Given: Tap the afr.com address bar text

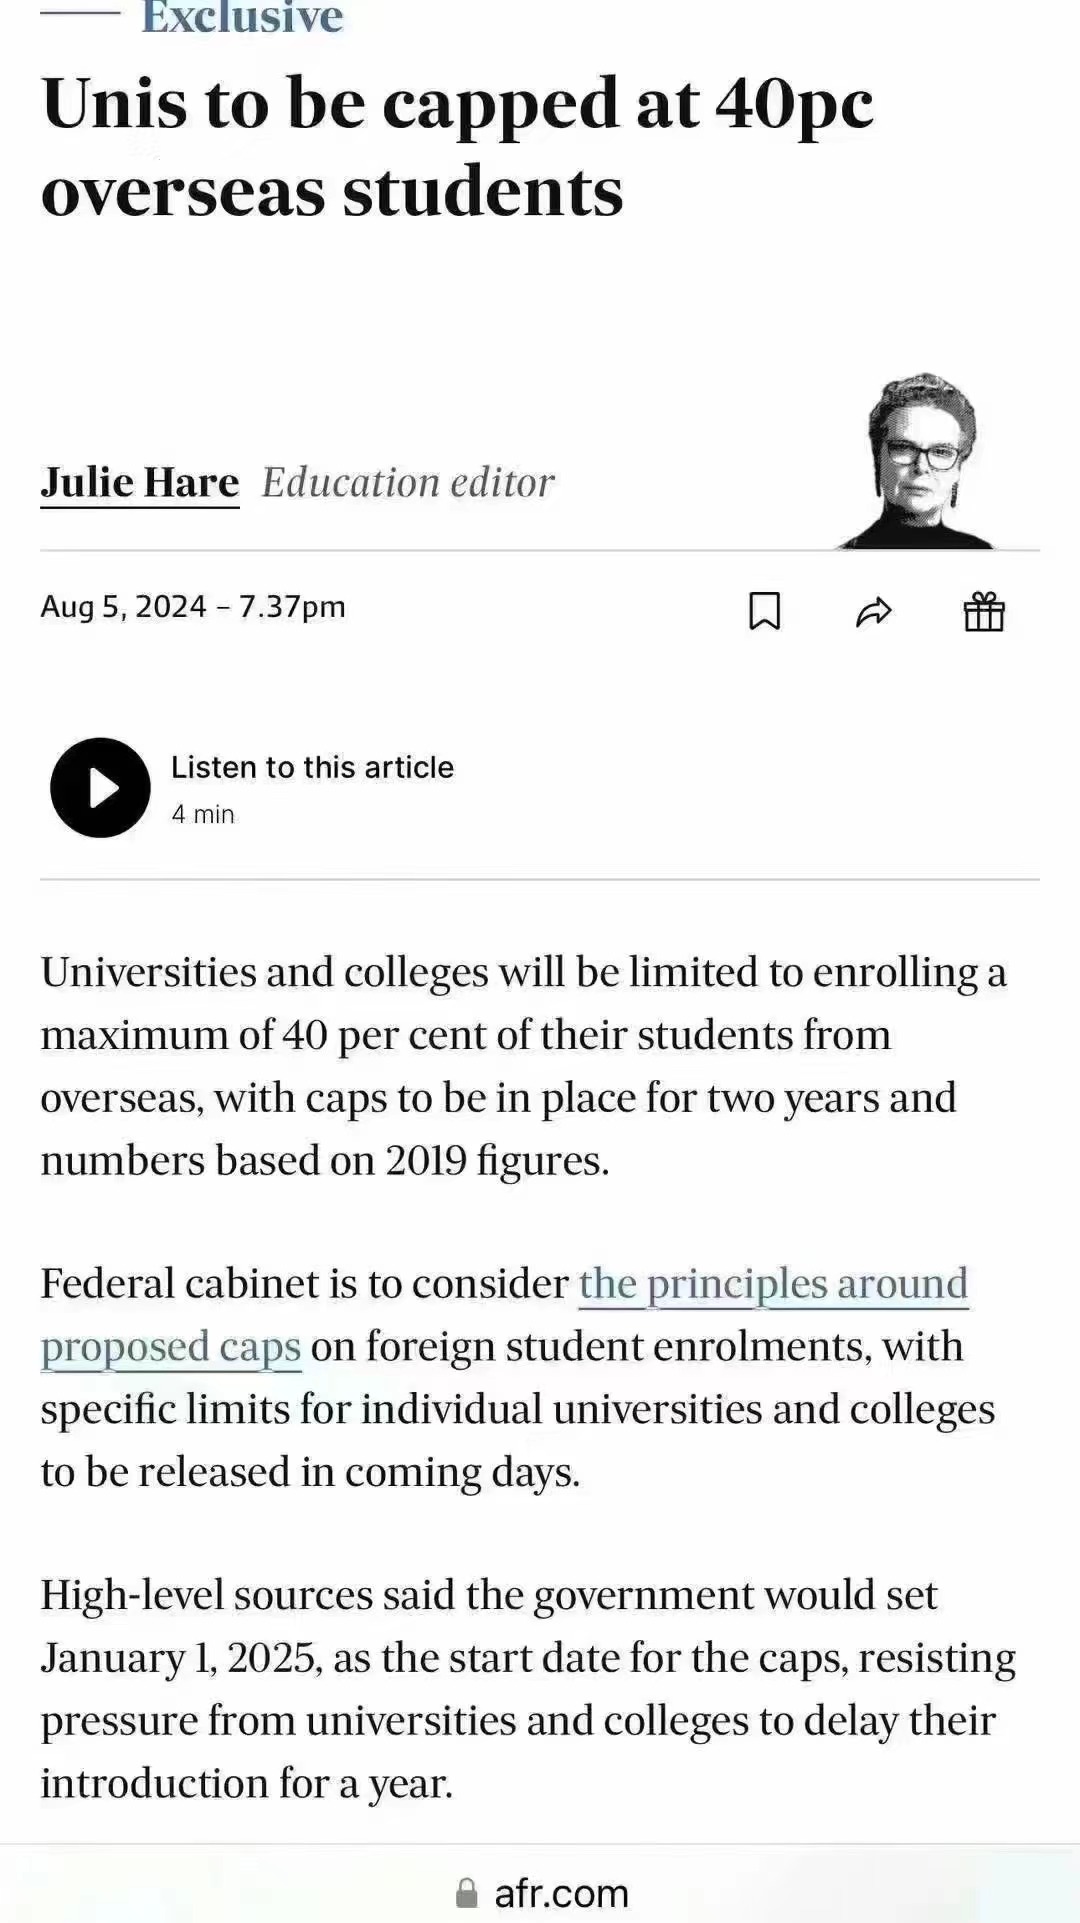Looking at the screenshot, I should pos(561,1893).
